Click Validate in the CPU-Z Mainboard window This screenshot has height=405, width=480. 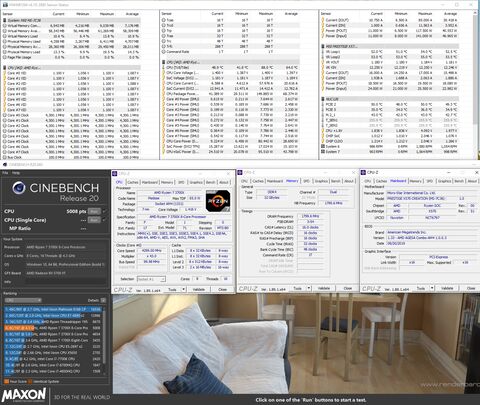[x=447, y=288]
